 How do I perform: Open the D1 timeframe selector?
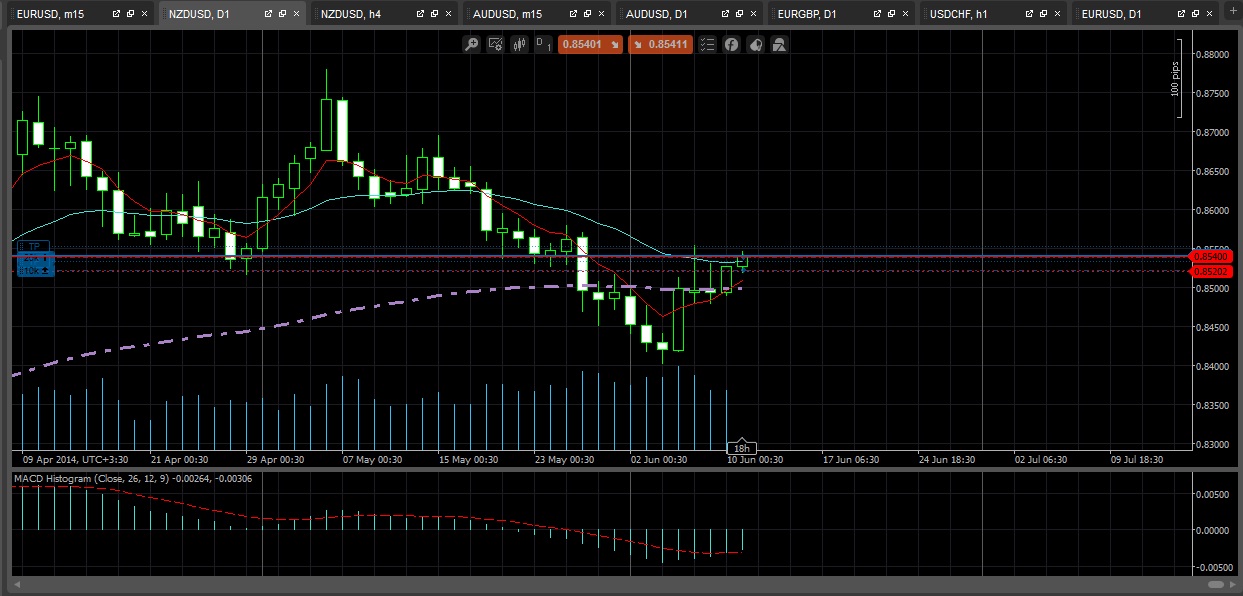coord(544,45)
